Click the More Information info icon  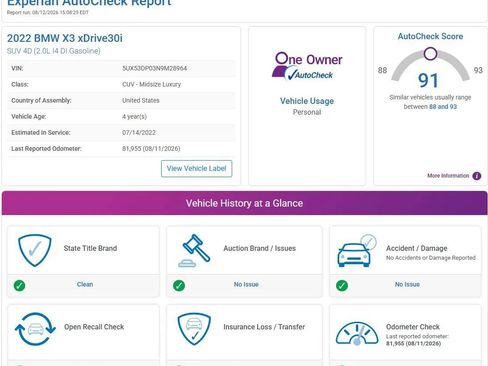point(477,176)
